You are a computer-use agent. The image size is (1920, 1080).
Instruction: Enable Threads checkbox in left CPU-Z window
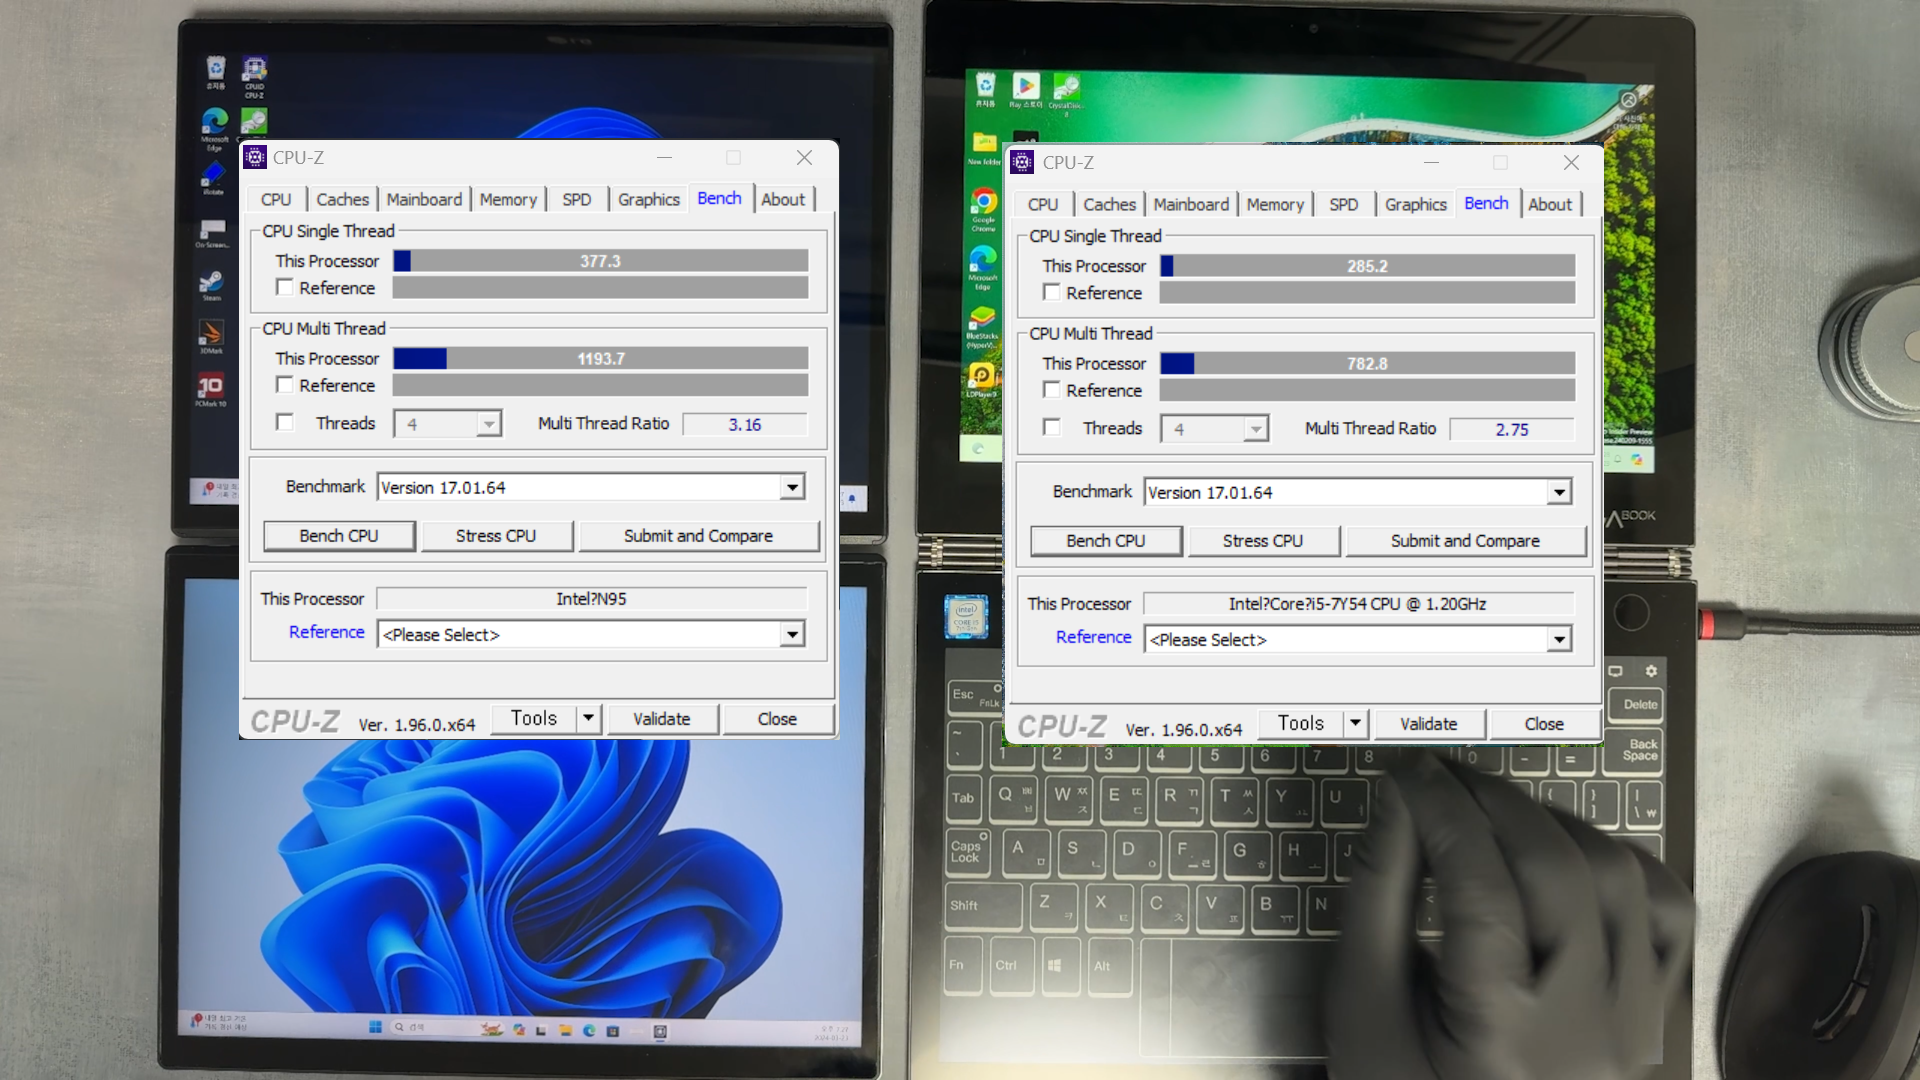[x=285, y=423]
